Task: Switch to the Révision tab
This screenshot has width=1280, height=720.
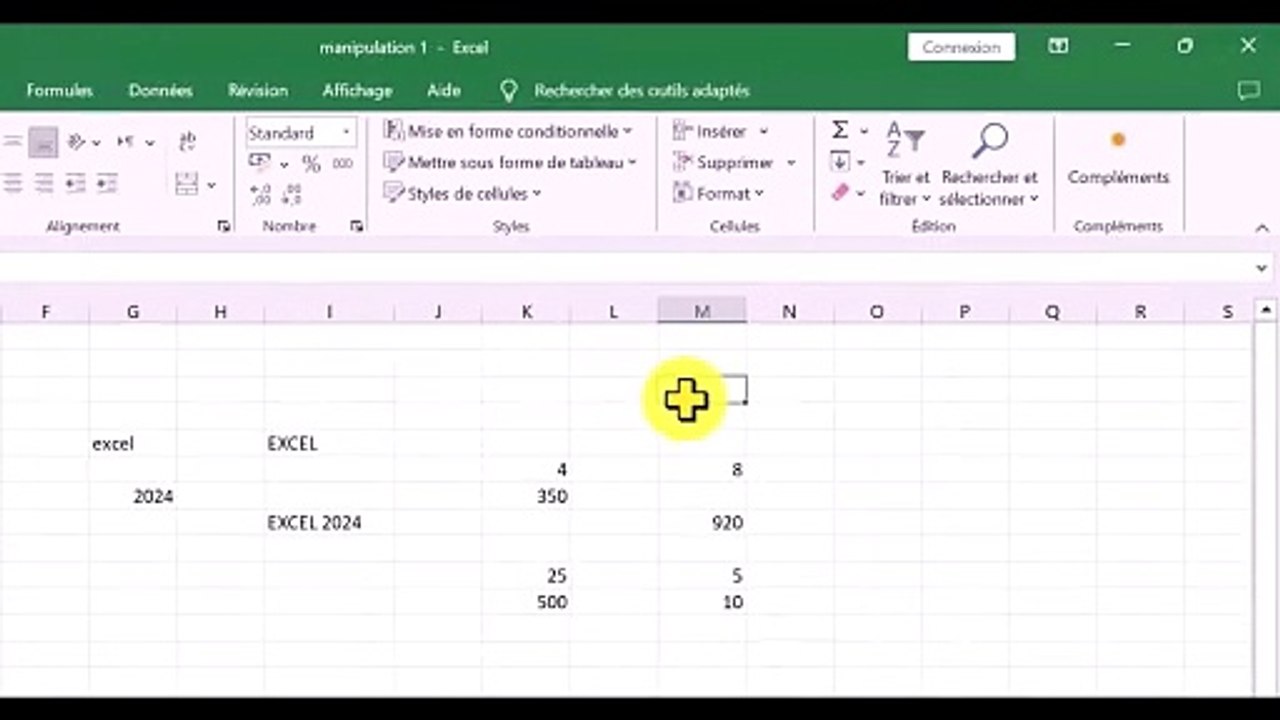Action: point(258,90)
